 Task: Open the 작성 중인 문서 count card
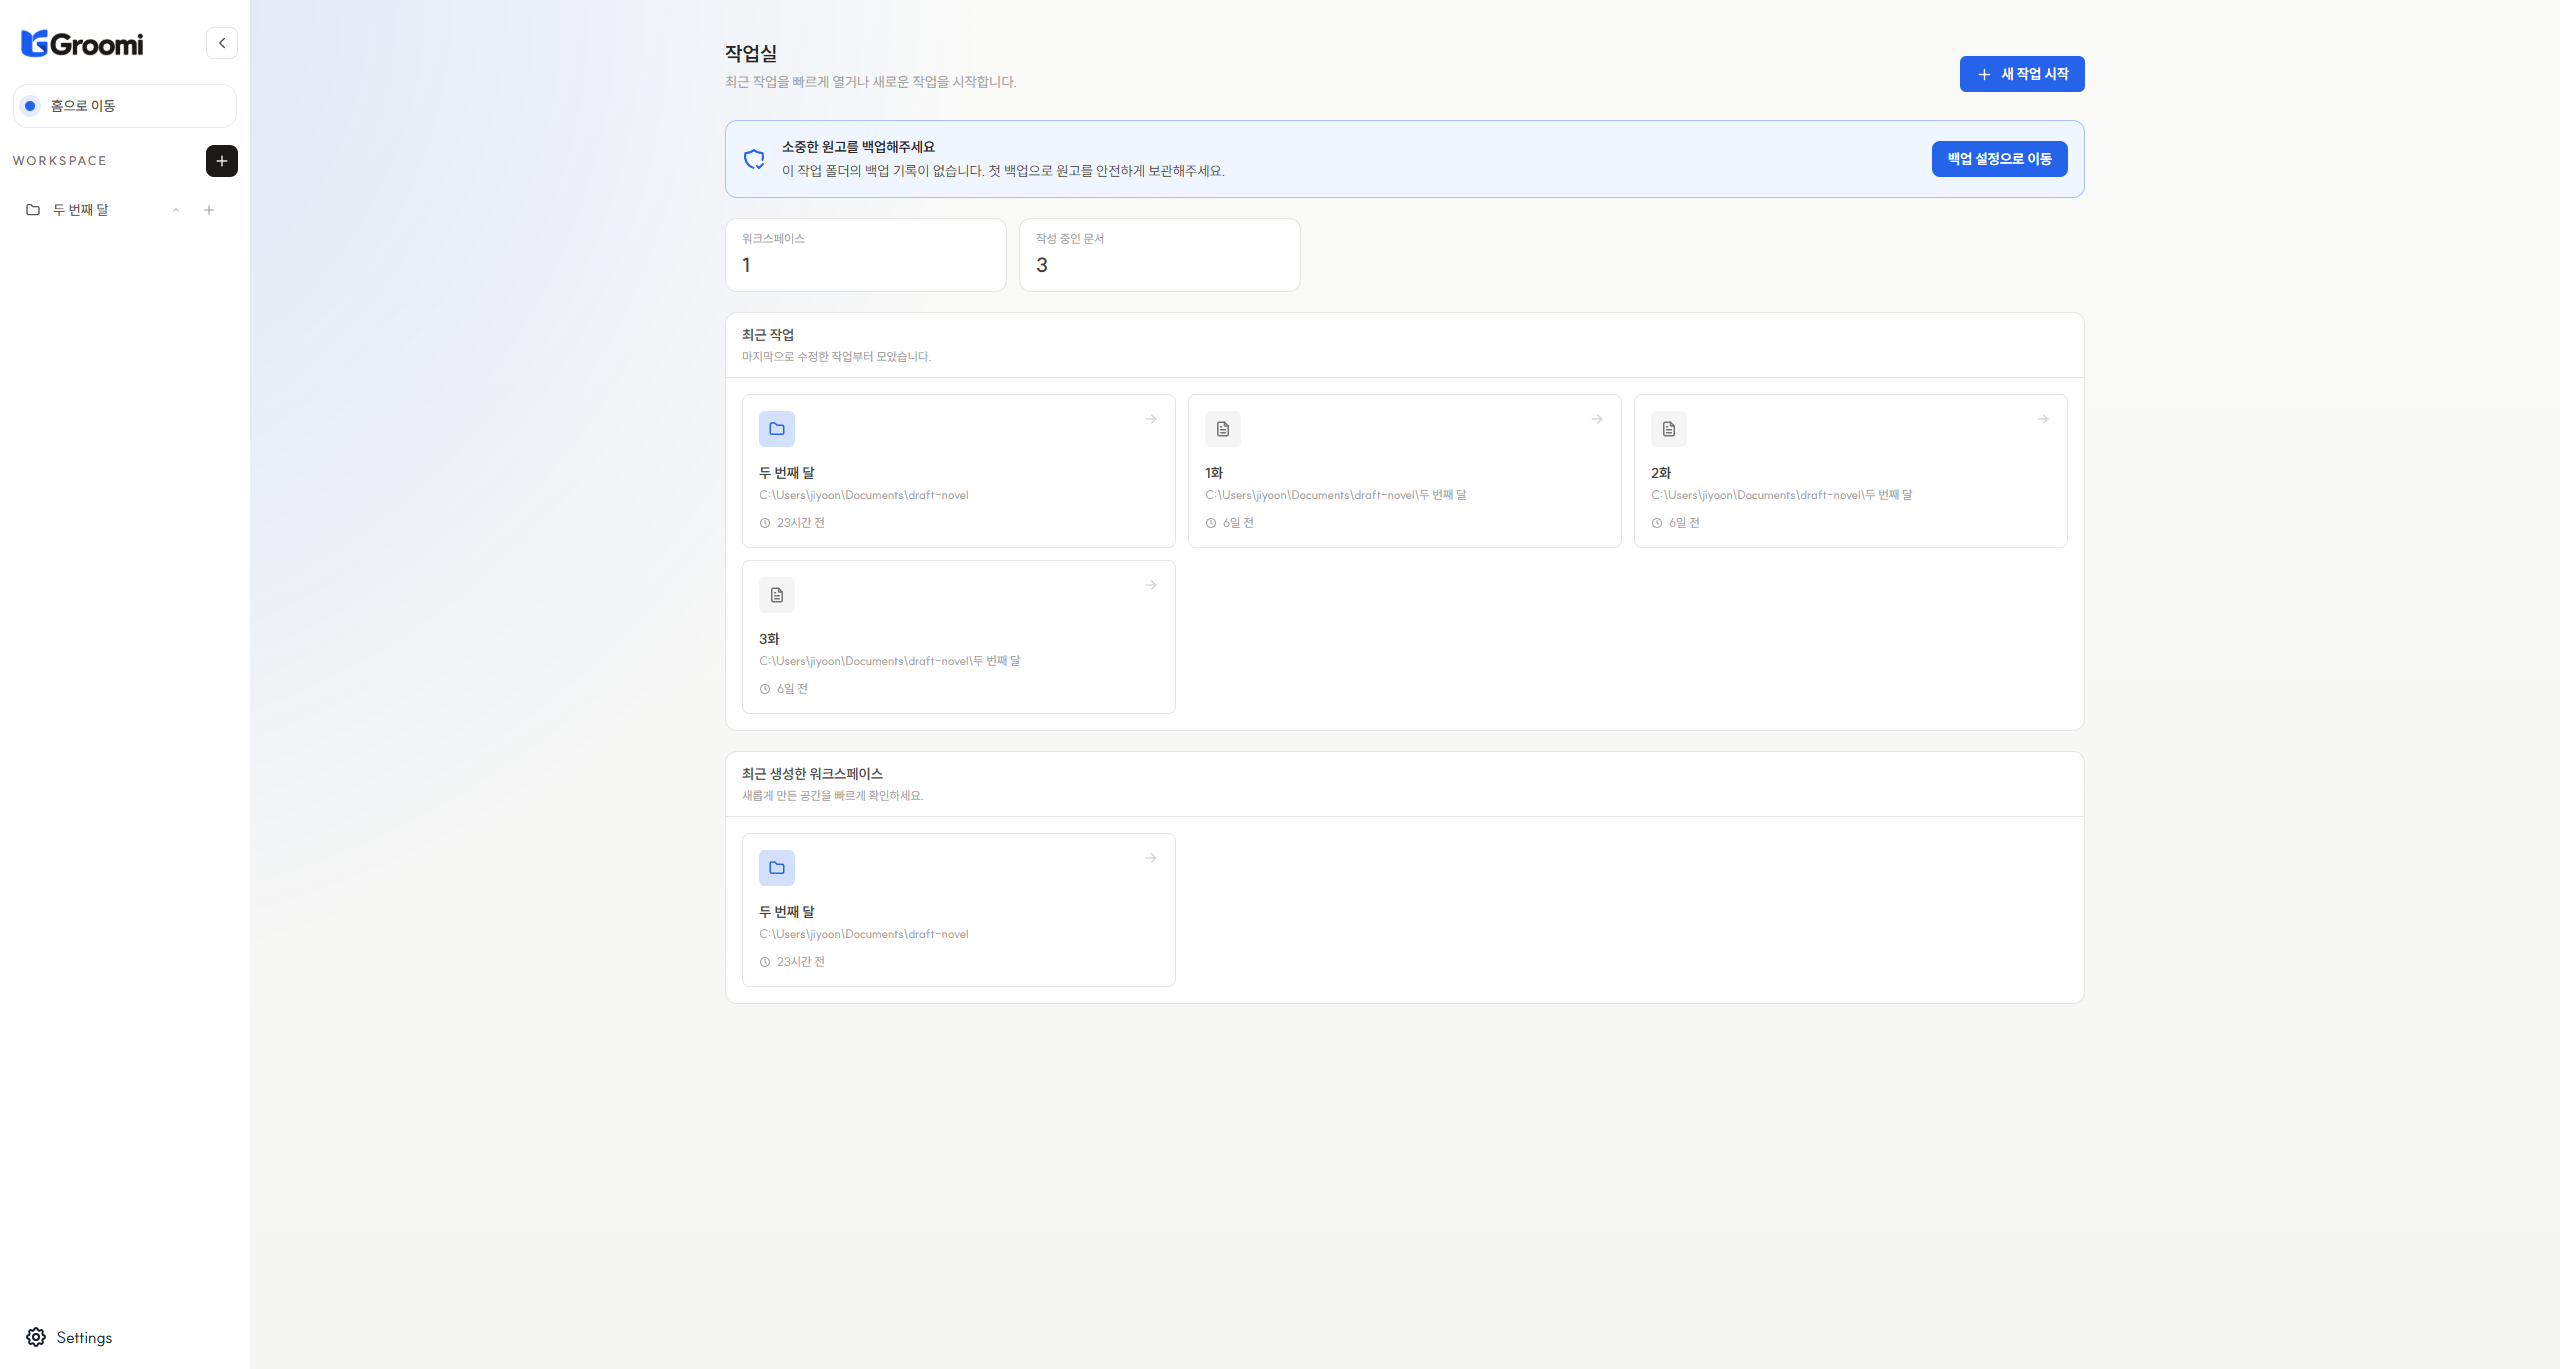(1160, 255)
